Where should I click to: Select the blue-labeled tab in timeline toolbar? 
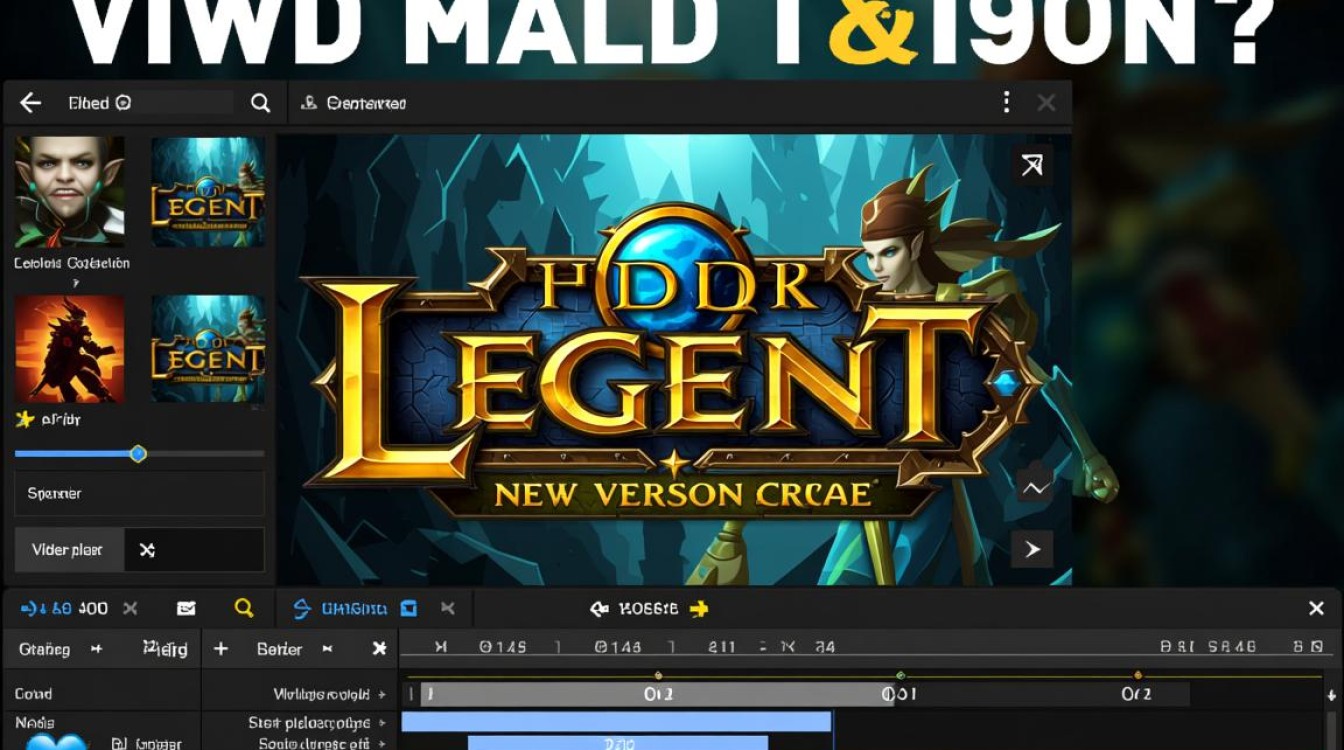pyautogui.click(x=340, y=608)
